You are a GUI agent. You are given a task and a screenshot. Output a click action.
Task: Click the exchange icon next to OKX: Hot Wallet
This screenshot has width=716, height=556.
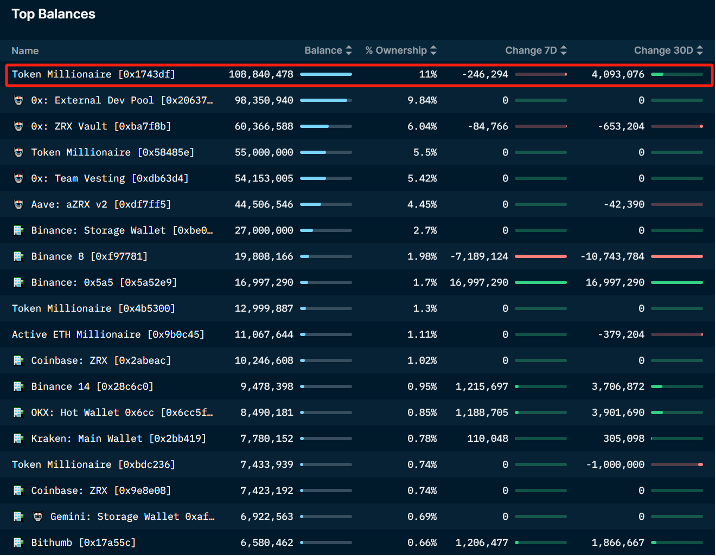(x=18, y=413)
